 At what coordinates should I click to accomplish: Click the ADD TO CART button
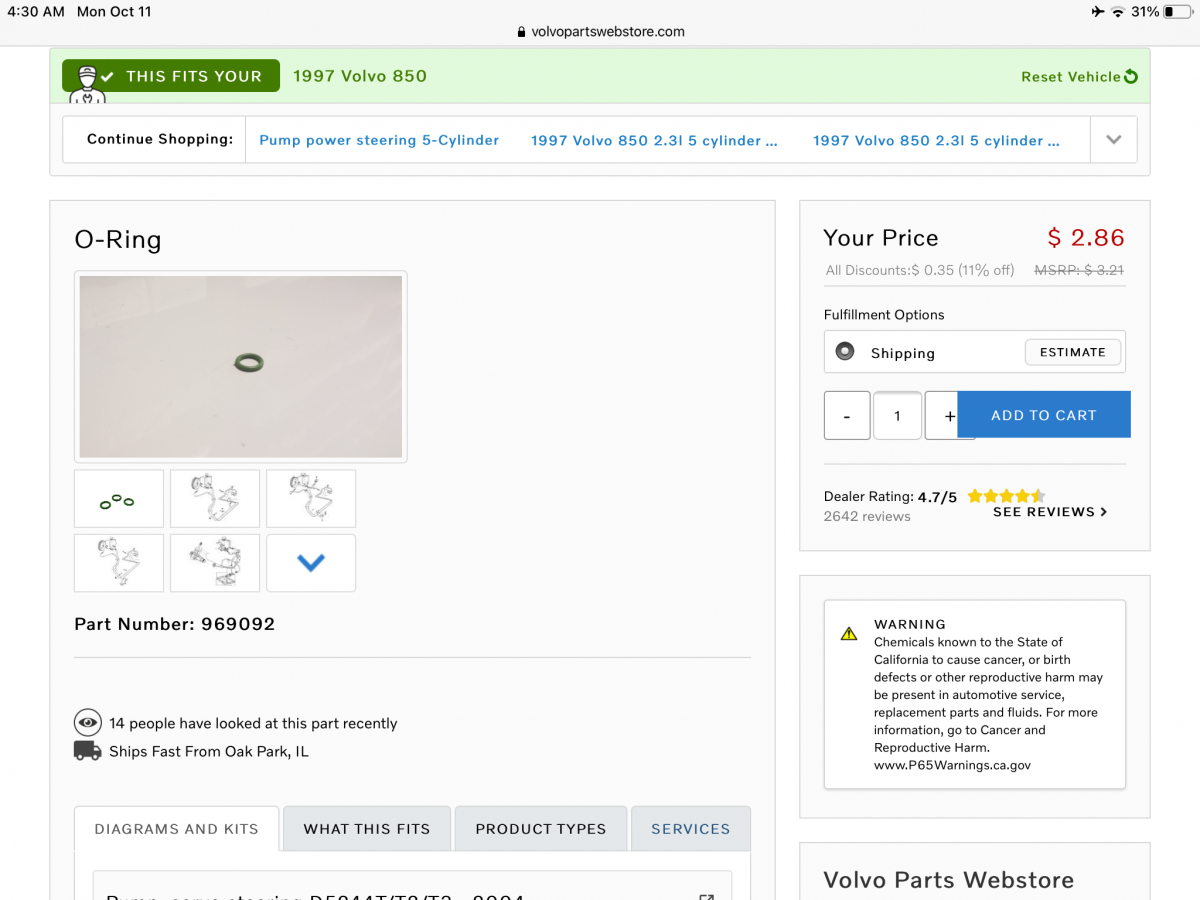(x=1044, y=415)
